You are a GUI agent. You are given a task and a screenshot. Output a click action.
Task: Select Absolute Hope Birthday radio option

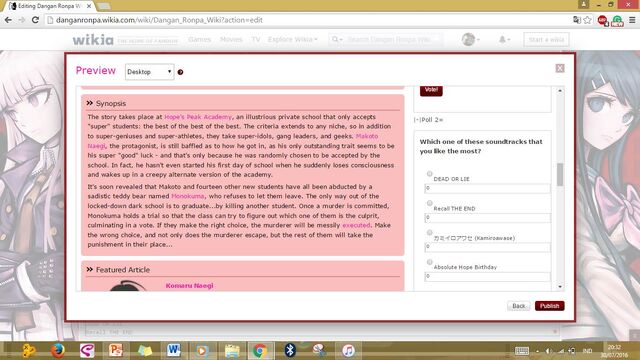[x=429, y=262]
